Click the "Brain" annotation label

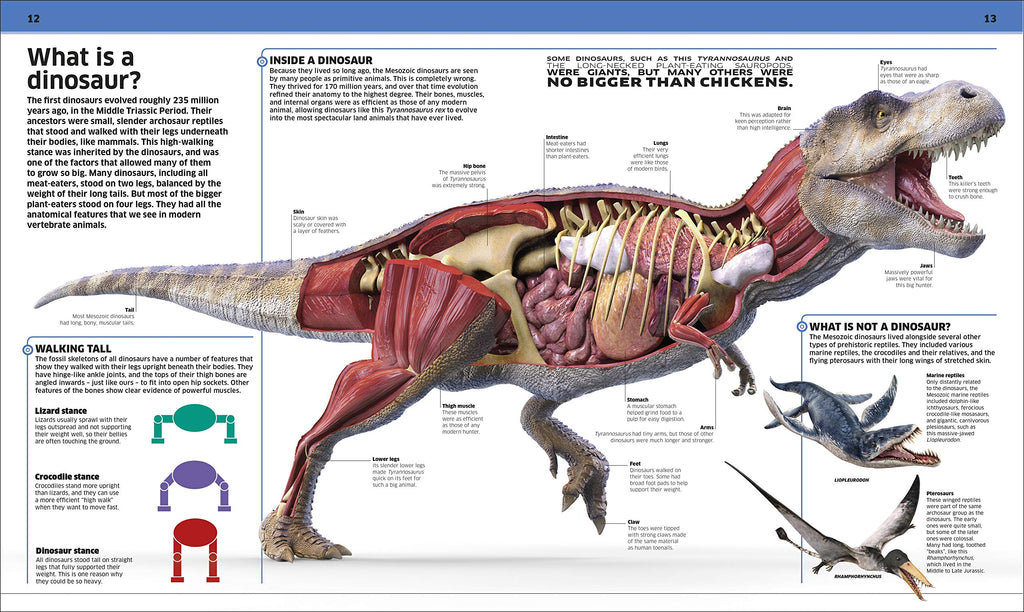tap(784, 107)
